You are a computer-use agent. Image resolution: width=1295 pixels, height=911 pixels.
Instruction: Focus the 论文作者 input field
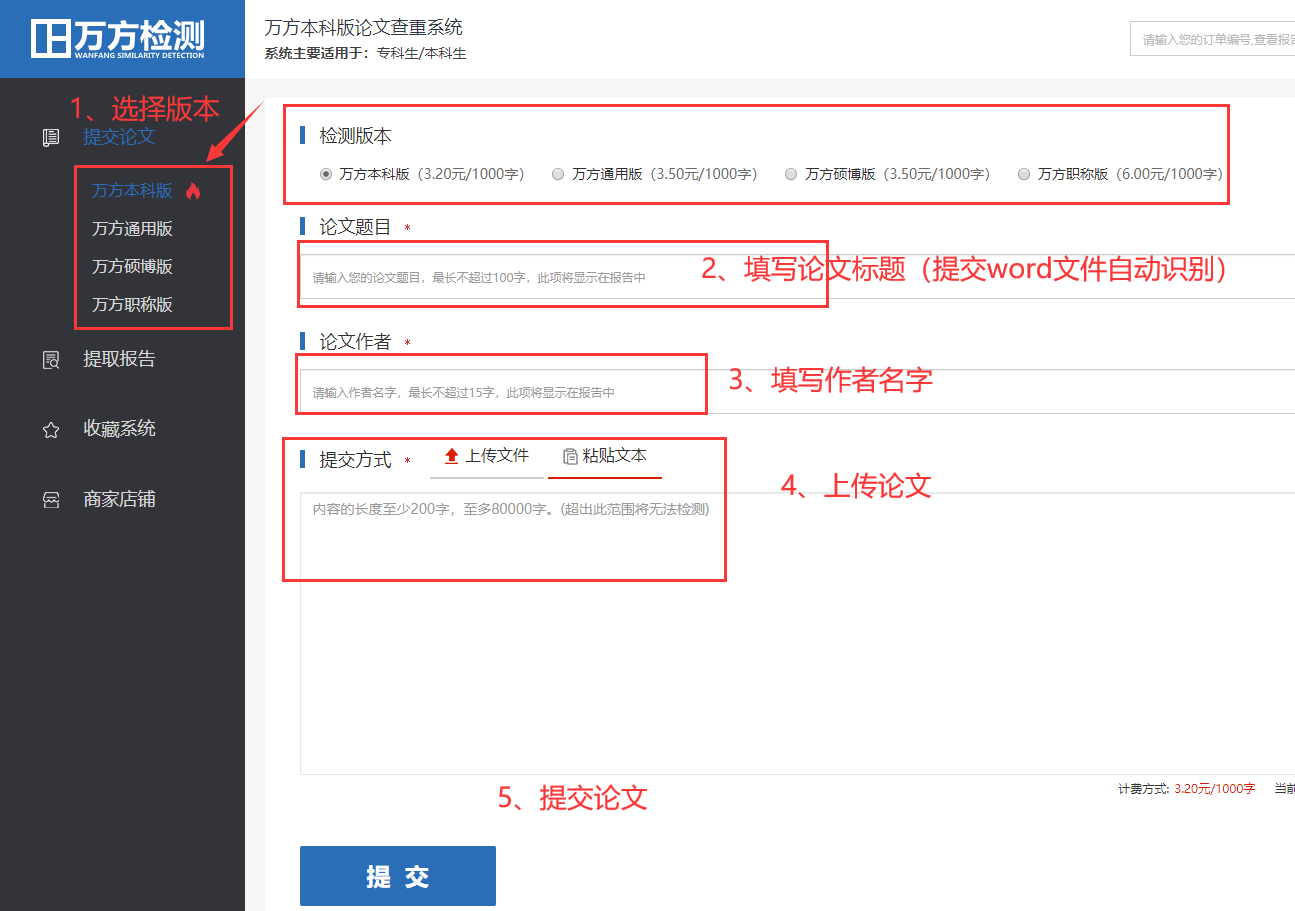(x=797, y=392)
